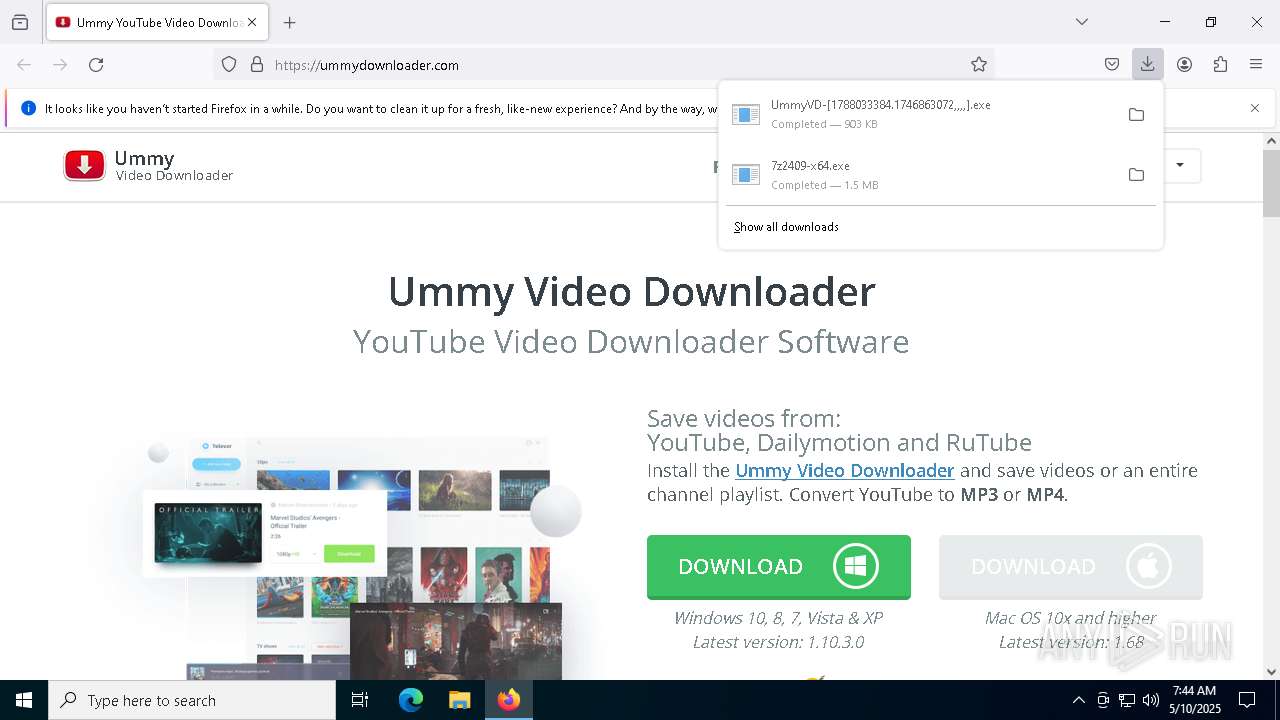Image resolution: width=1280 pixels, height=720 pixels.
Task: Click green Windows DOWNLOAD button
Action: coord(779,567)
